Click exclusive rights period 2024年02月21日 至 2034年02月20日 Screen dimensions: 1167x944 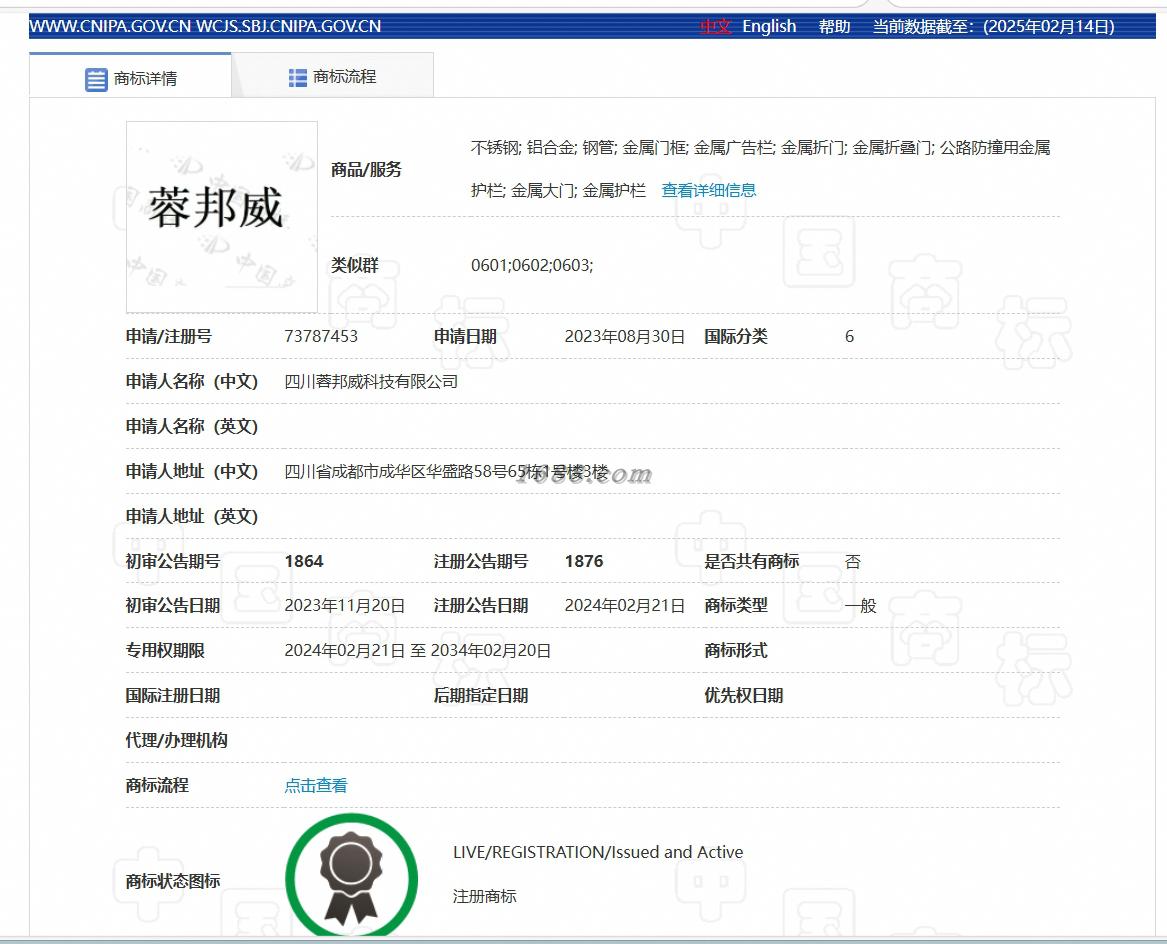tap(418, 651)
